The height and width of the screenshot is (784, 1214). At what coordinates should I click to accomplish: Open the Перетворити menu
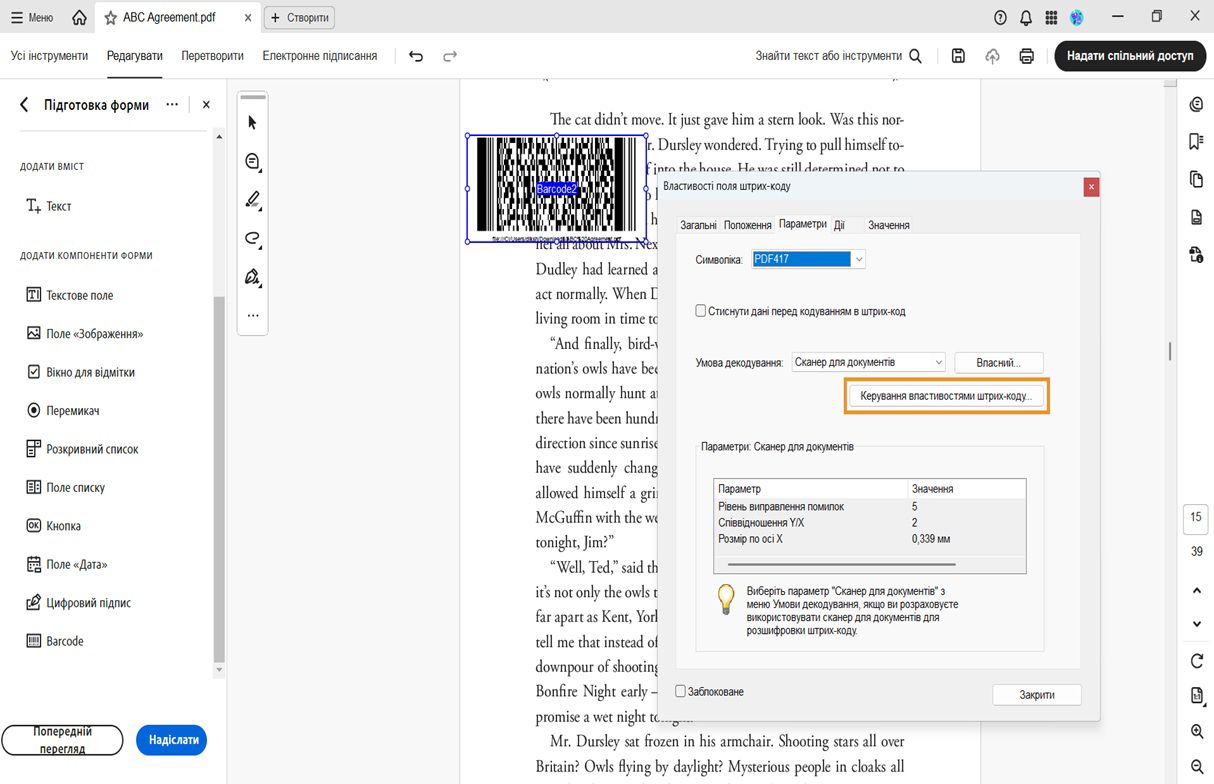click(212, 56)
